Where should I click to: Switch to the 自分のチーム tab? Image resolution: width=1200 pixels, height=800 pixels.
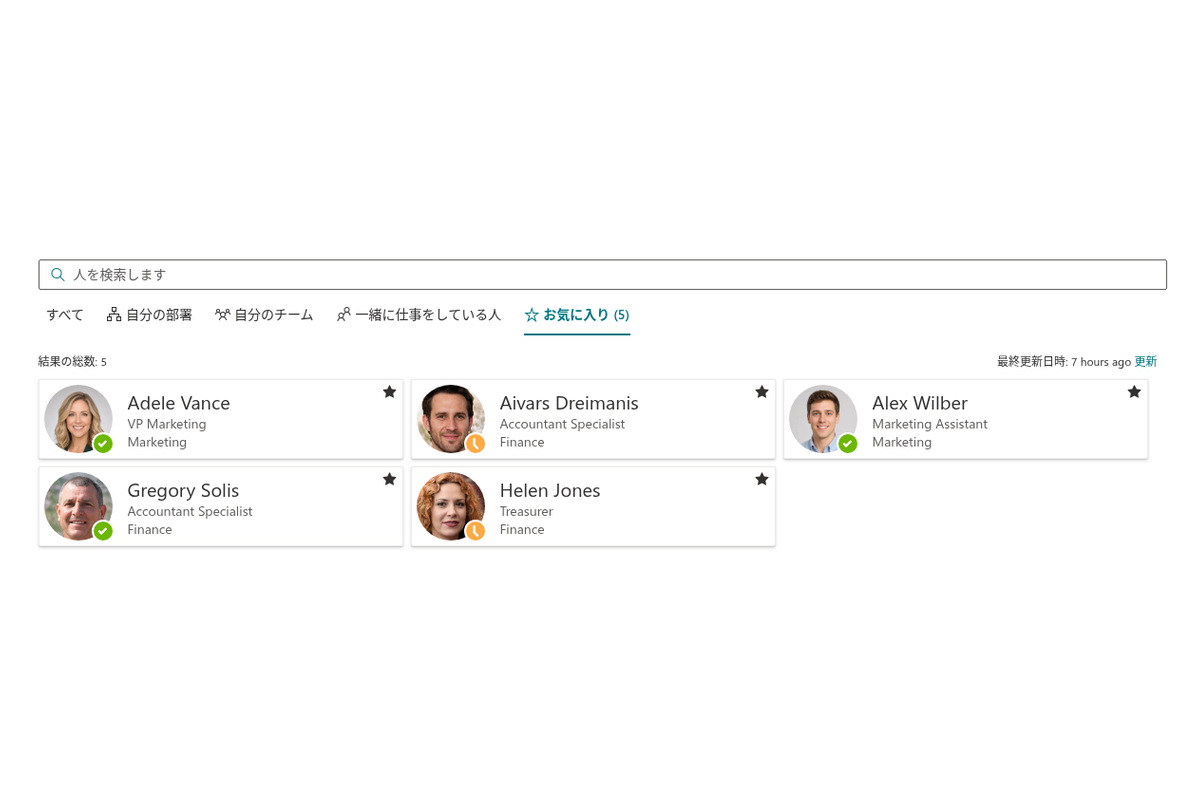pos(264,315)
